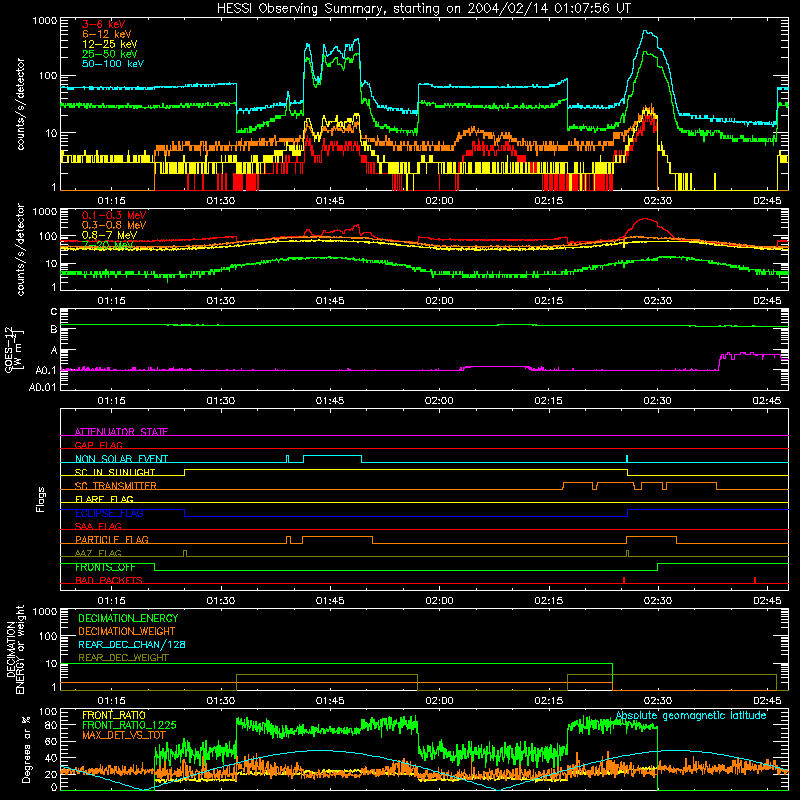The image size is (800, 800).
Task: Click the ATTENUATOR_STATE flag label
Action: (x=121, y=432)
